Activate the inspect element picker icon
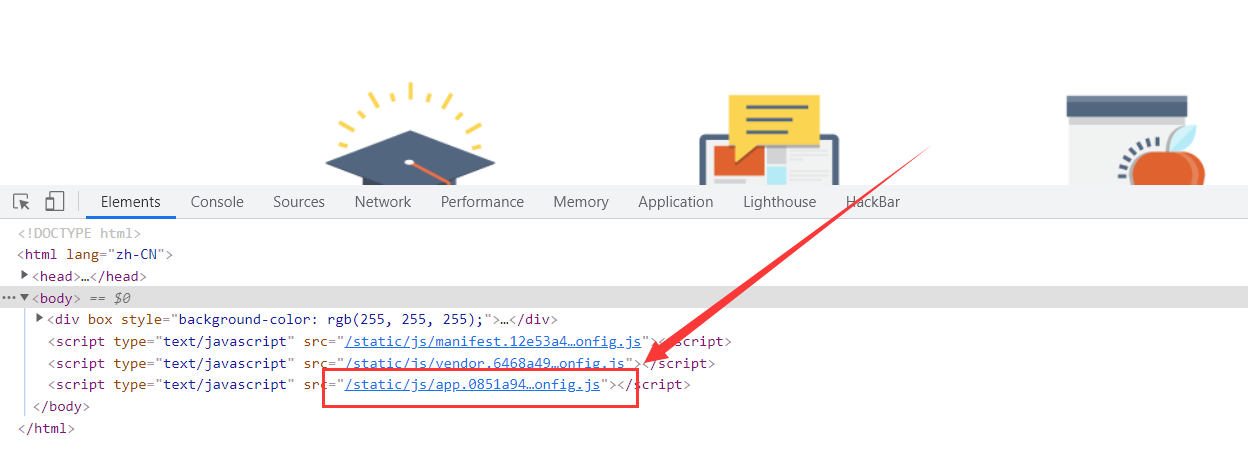 point(21,202)
